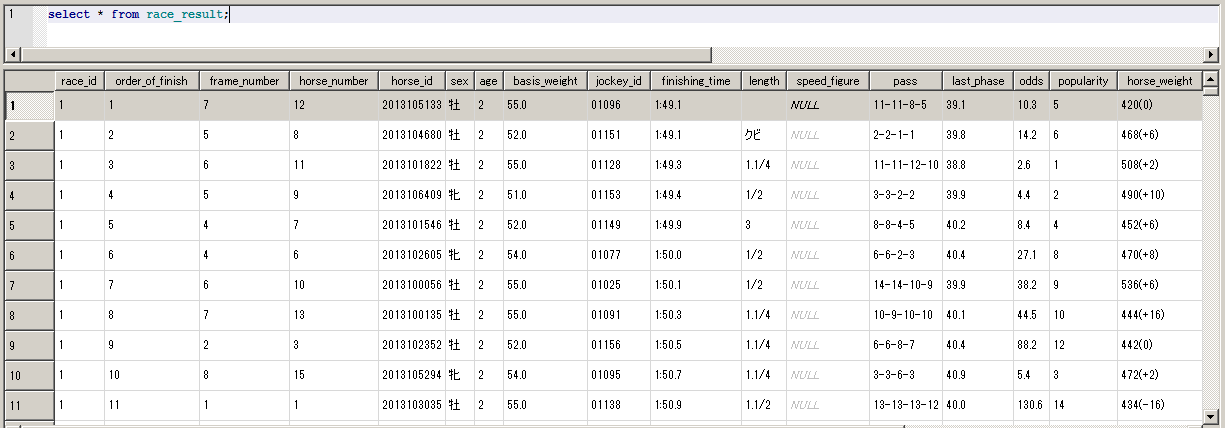Click horse_weight cell 536(+6)
This screenshot has width=1225, height=428.
pyautogui.click(x=1160, y=285)
